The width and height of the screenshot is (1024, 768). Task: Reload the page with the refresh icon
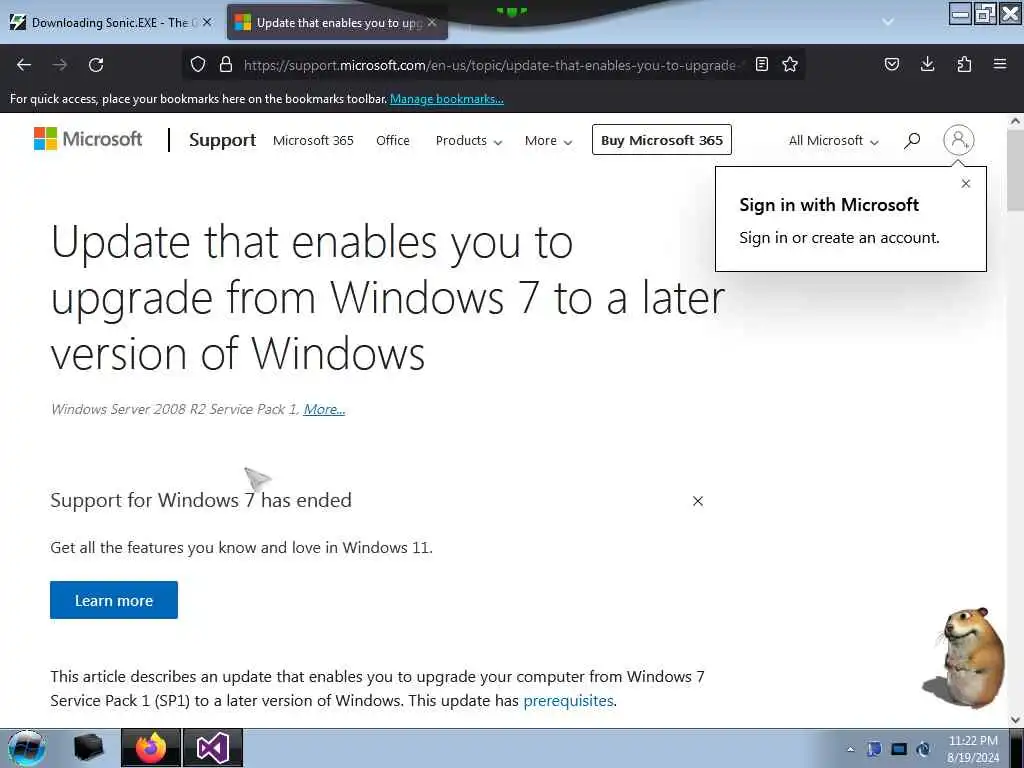(96, 65)
